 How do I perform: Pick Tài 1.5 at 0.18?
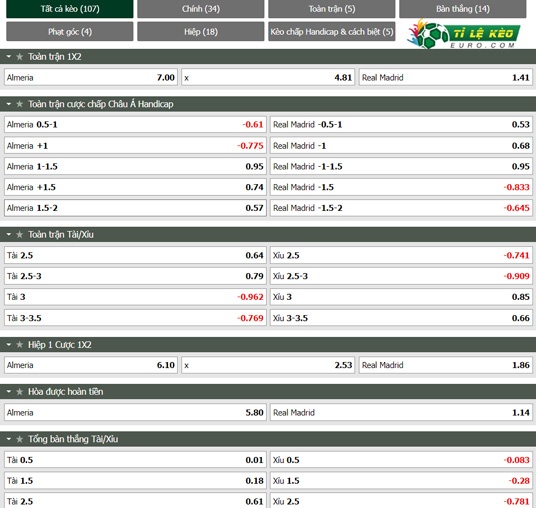point(135,481)
